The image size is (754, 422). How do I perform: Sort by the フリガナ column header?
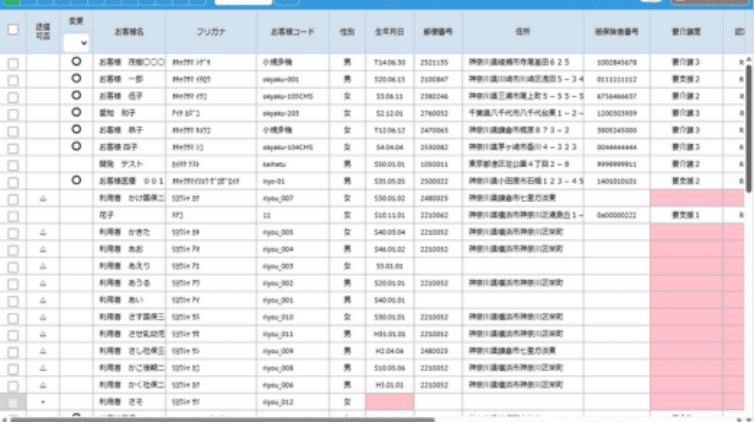coord(211,32)
